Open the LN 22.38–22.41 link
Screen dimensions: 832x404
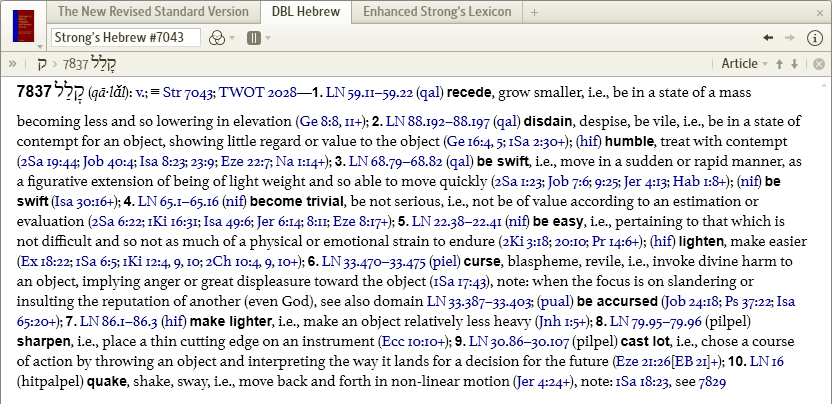[456, 221]
